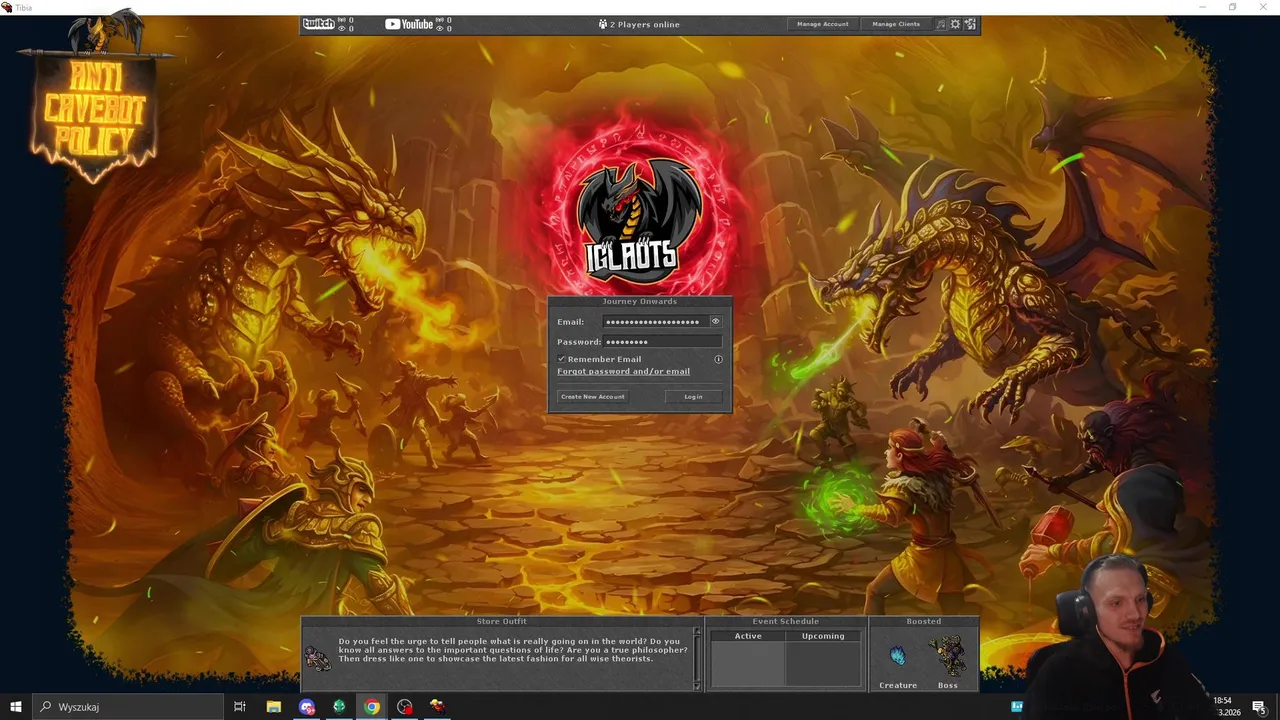Screen dimensions: 1280x720
Task: Click the Create New Account button
Action: tap(593, 397)
